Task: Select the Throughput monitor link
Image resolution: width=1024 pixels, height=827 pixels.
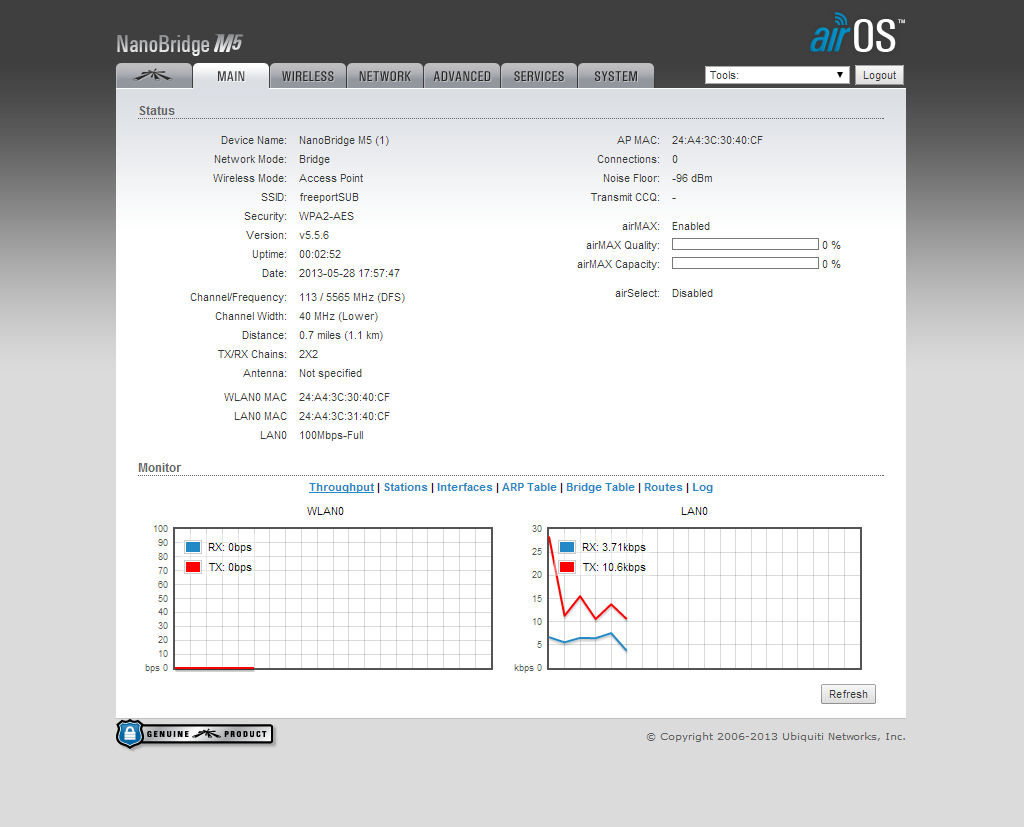Action: [x=341, y=487]
